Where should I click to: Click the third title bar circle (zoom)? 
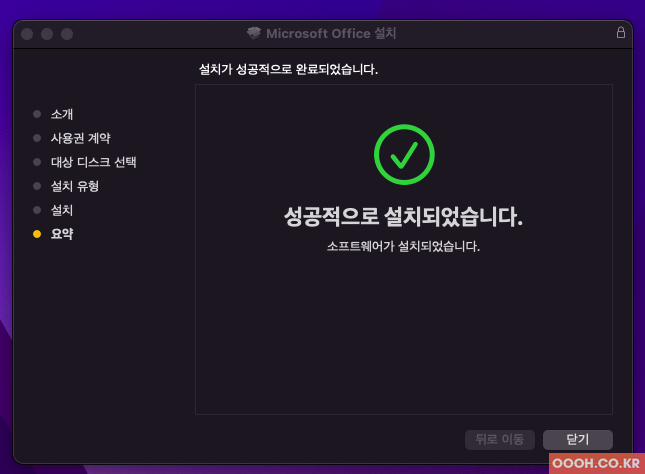point(67,34)
